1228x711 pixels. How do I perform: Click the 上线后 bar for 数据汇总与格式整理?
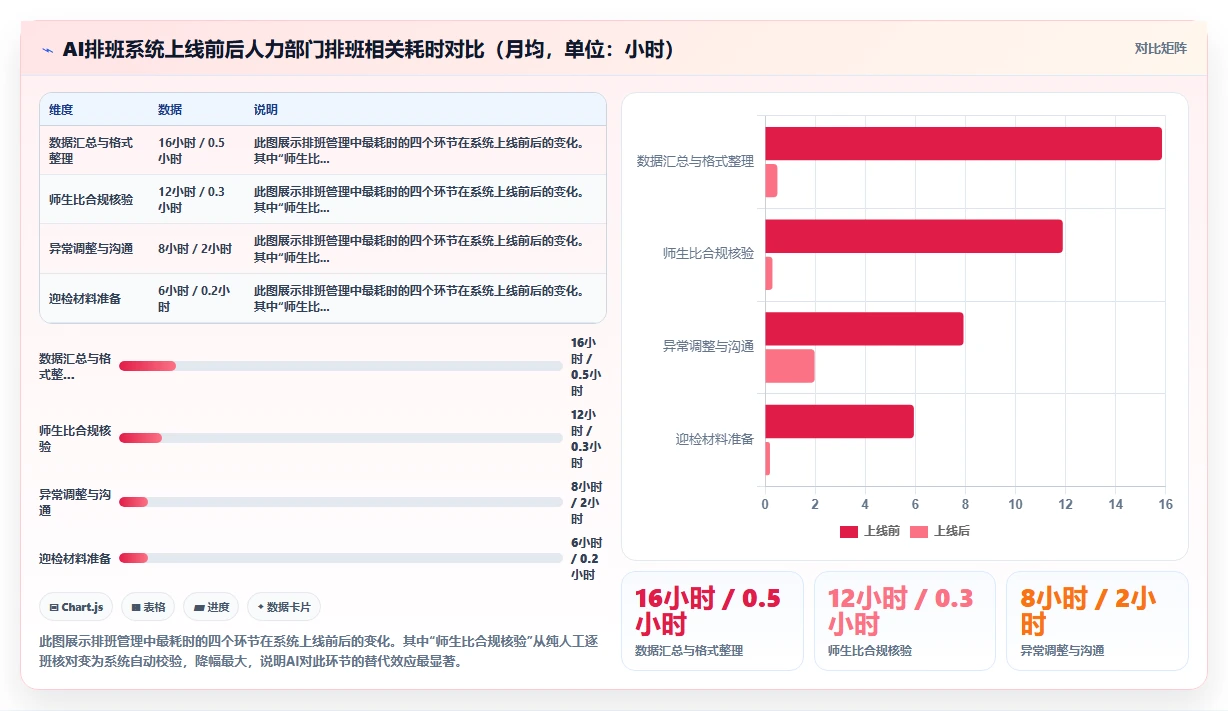[771, 181]
